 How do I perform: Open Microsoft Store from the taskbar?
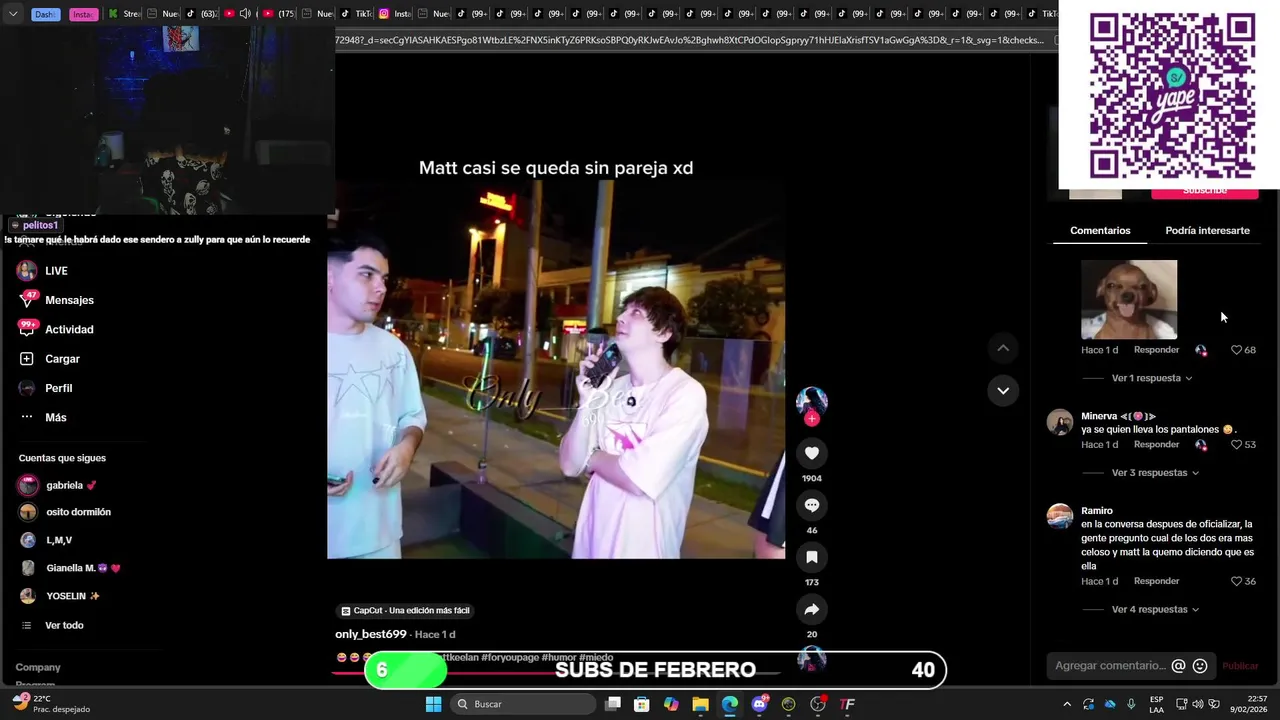642,704
